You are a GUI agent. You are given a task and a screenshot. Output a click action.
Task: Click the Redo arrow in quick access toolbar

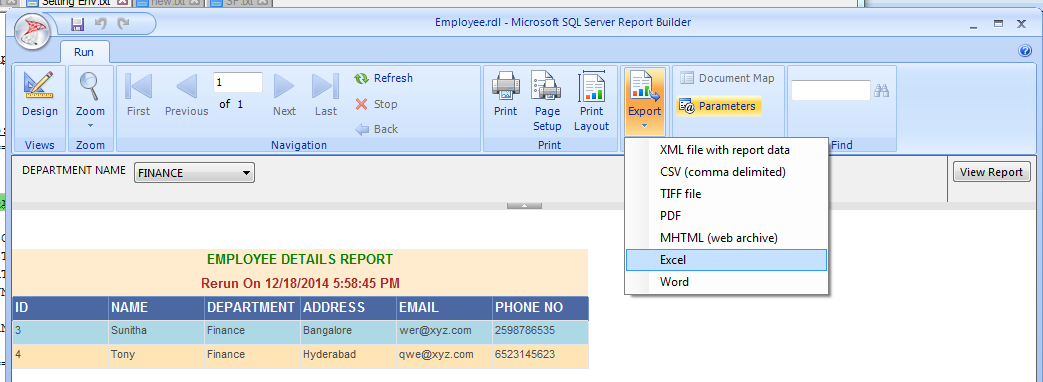coord(123,24)
